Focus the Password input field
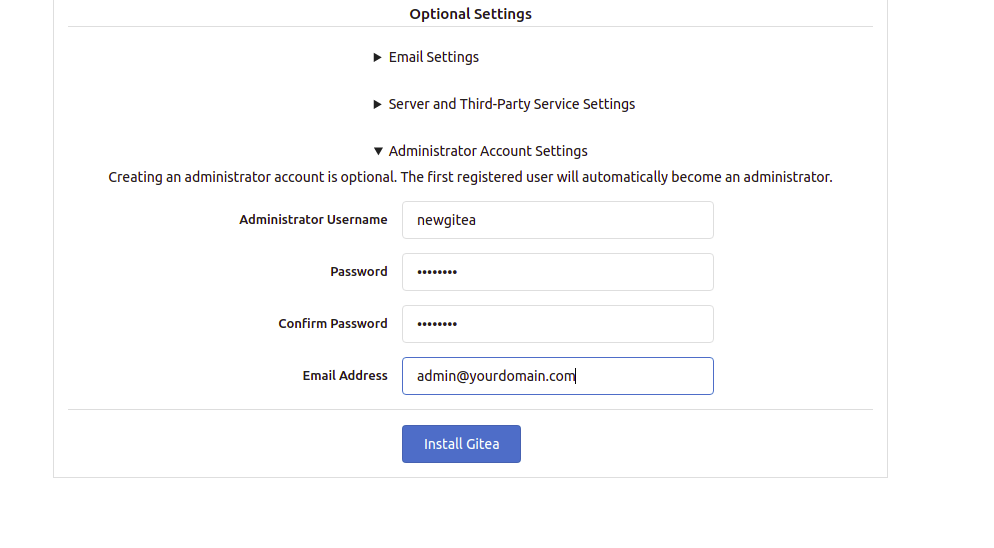 (x=558, y=272)
